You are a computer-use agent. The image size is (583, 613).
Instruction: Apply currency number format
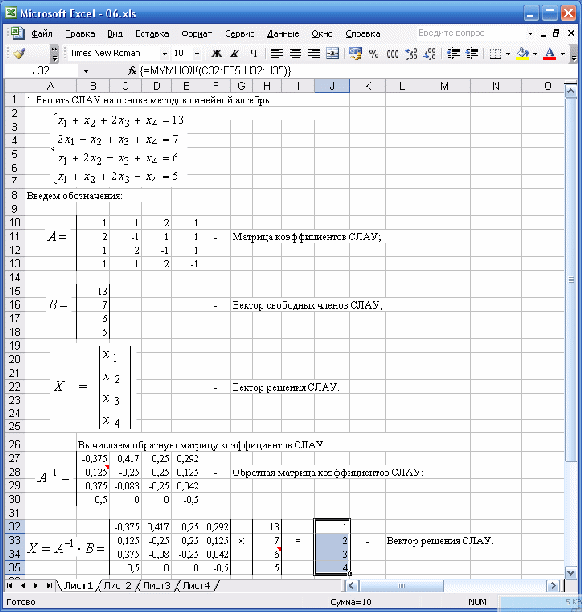[355, 54]
